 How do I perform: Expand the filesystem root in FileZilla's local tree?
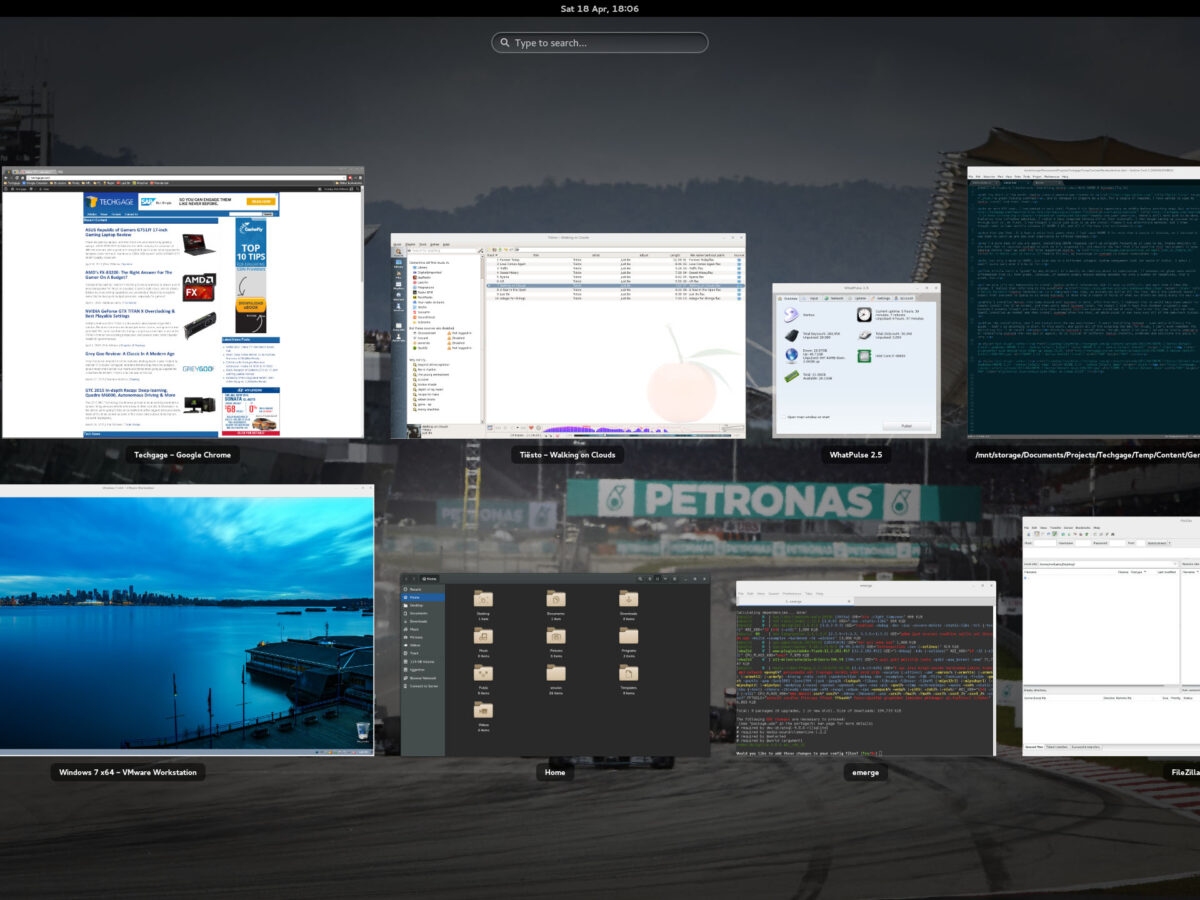(1026, 578)
